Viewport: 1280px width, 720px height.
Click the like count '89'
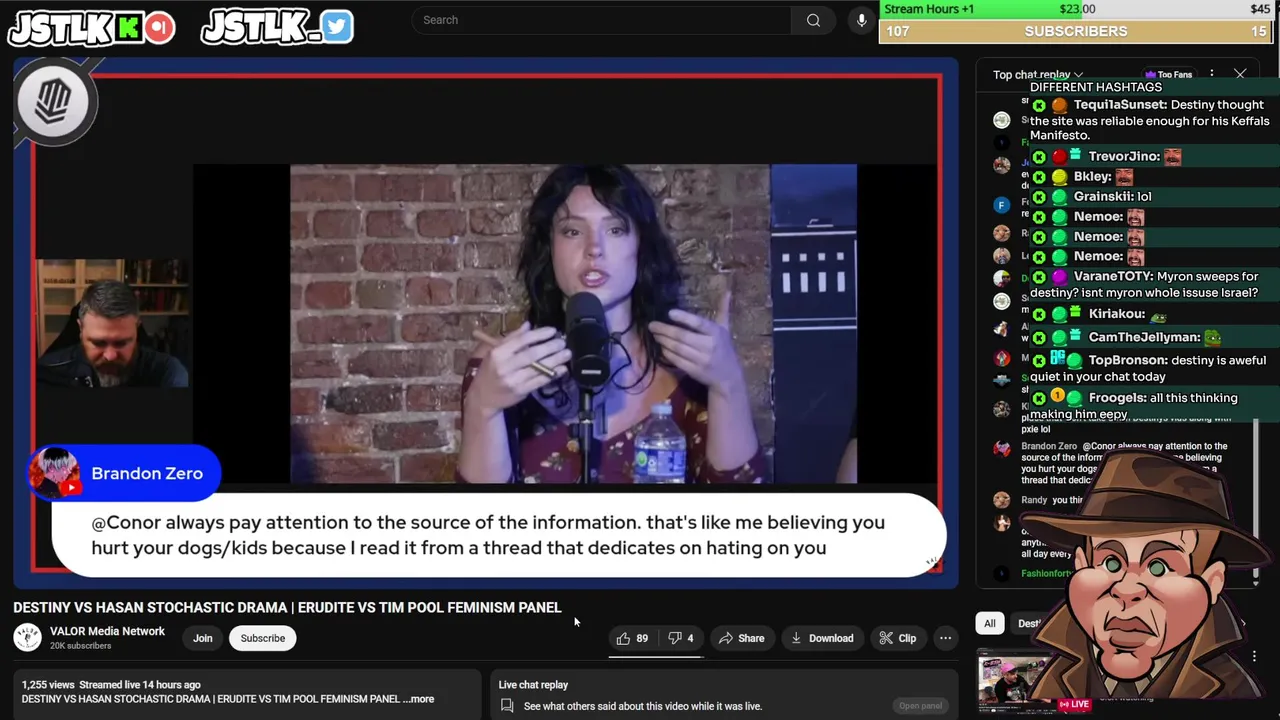pyautogui.click(x=642, y=638)
